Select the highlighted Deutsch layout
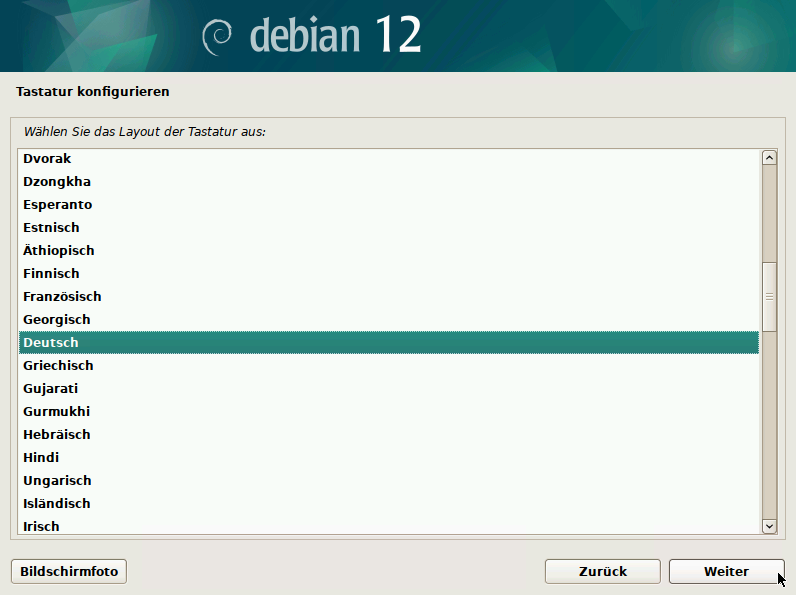The width and height of the screenshot is (796, 595). tap(389, 342)
